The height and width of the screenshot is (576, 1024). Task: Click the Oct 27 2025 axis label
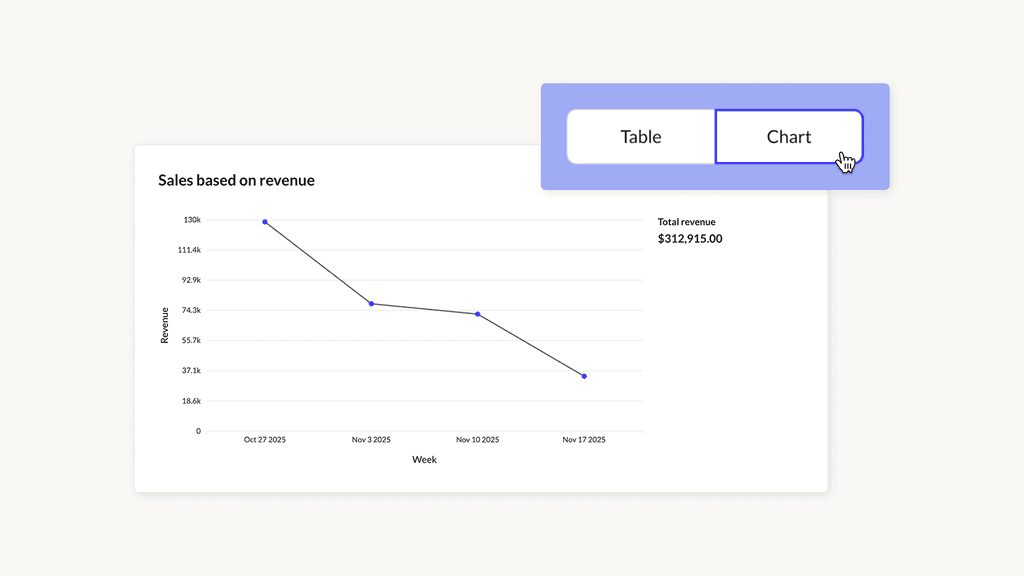265,440
